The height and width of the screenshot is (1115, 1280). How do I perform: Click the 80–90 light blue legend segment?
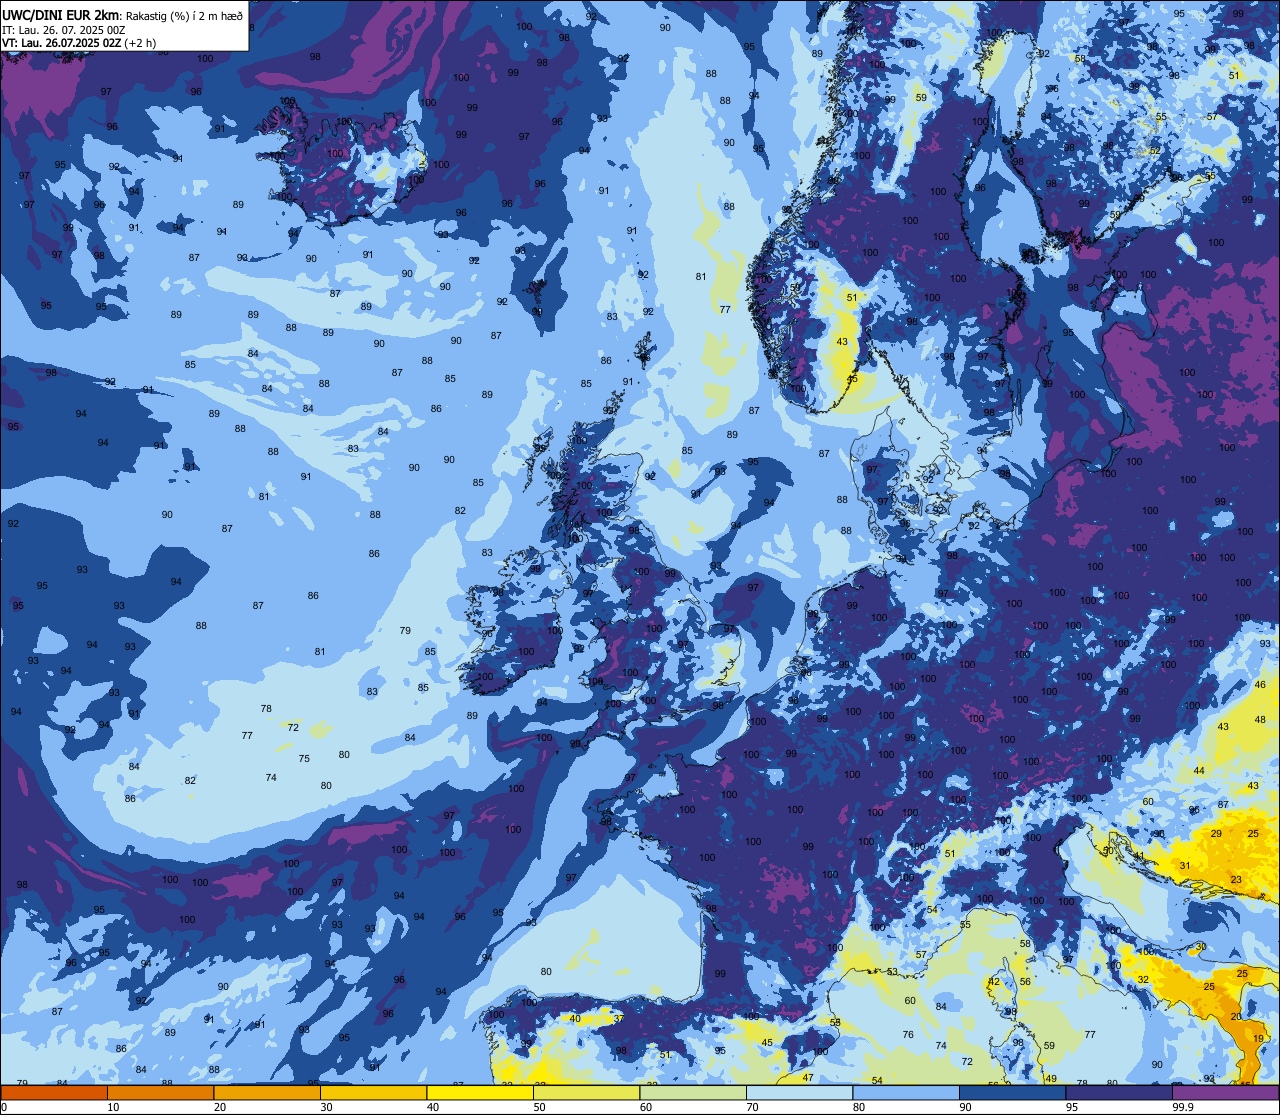pyautogui.click(x=906, y=1092)
